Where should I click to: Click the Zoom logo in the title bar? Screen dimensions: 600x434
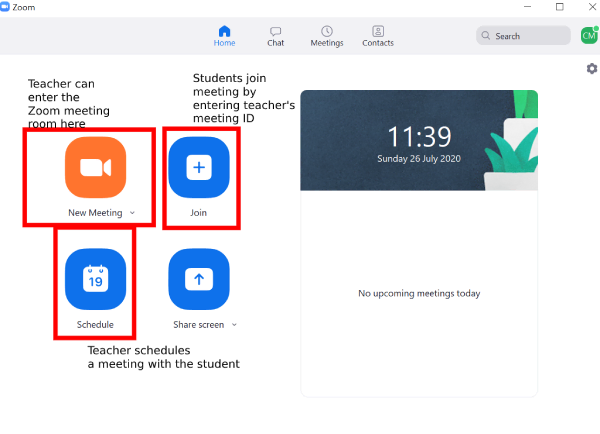(x=5, y=7)
